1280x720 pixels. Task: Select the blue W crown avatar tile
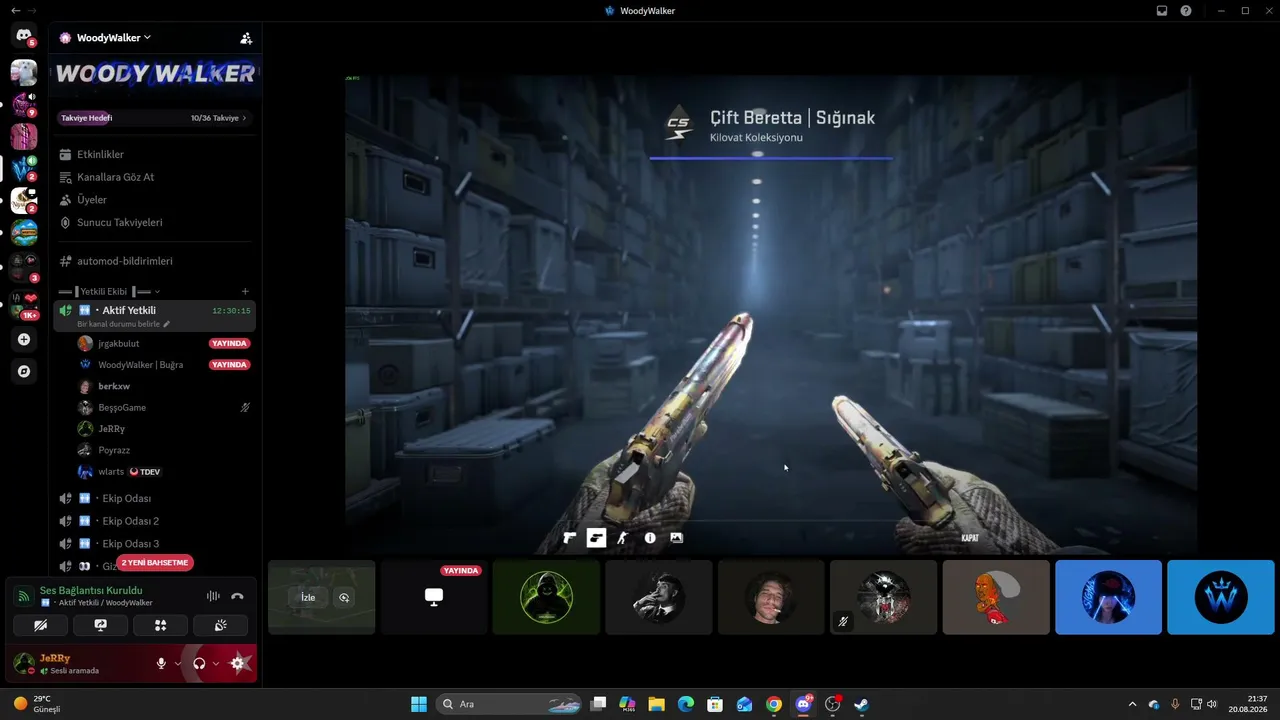(1221, 597)
